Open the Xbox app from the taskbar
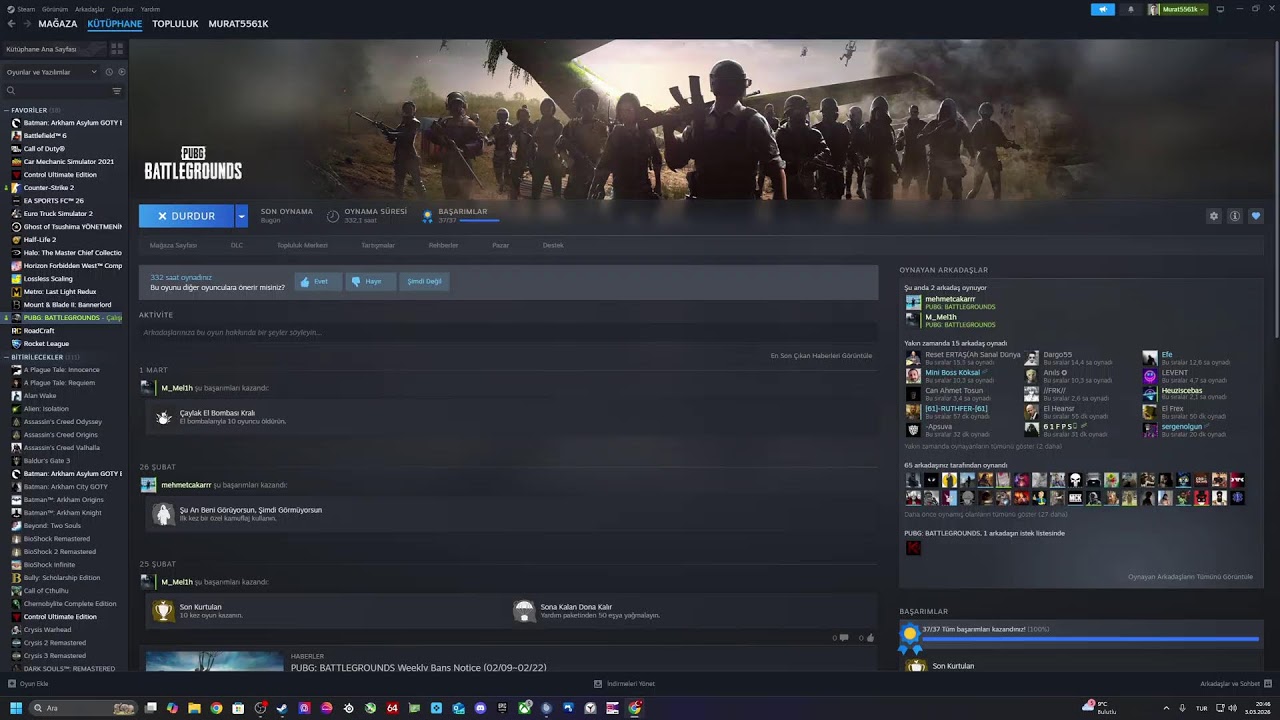Image resolution: width=1280 pixels, height=720 pixels. click(524, 708)
